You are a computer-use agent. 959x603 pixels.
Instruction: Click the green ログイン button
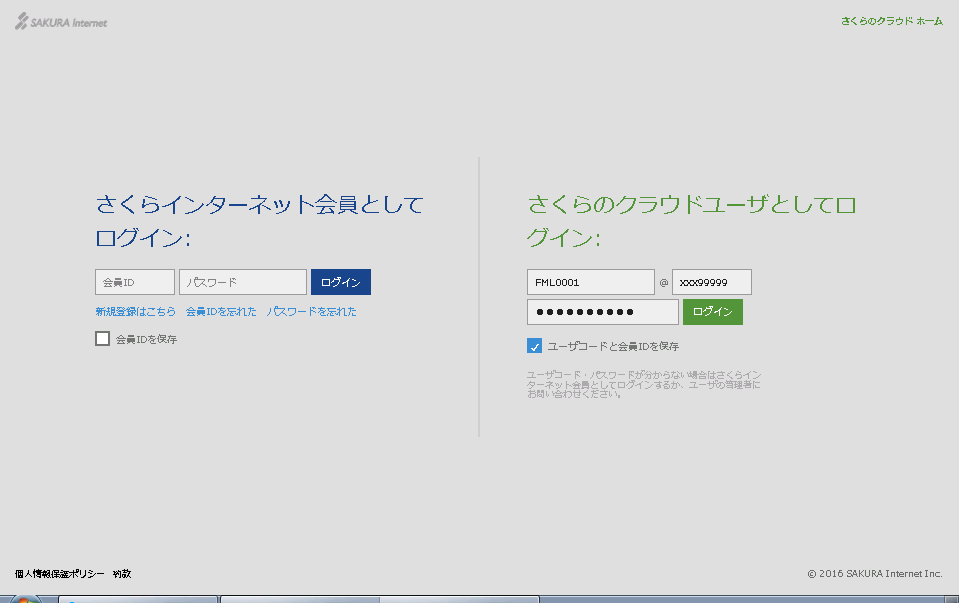tap(713, 312)
